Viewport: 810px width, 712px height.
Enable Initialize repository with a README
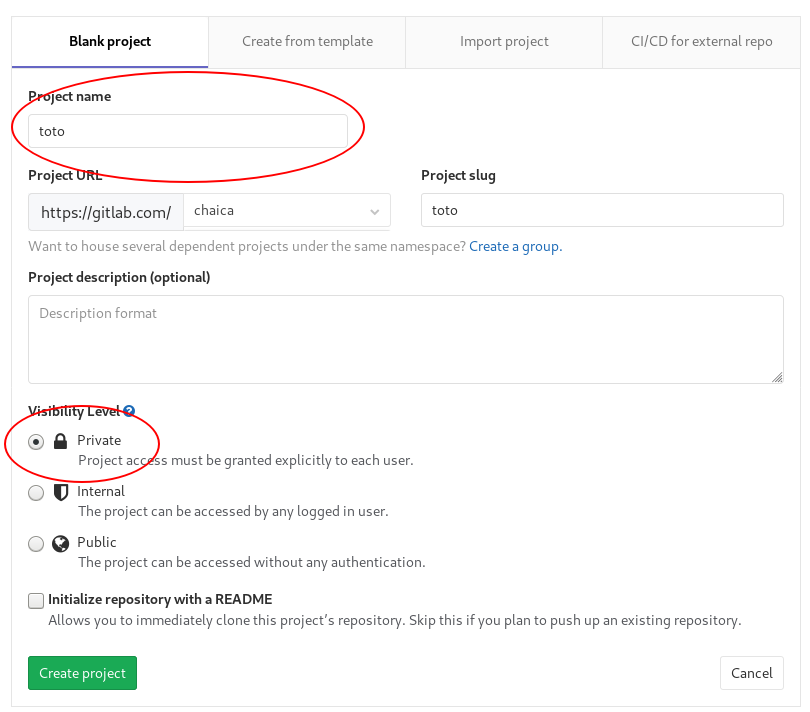35,600
